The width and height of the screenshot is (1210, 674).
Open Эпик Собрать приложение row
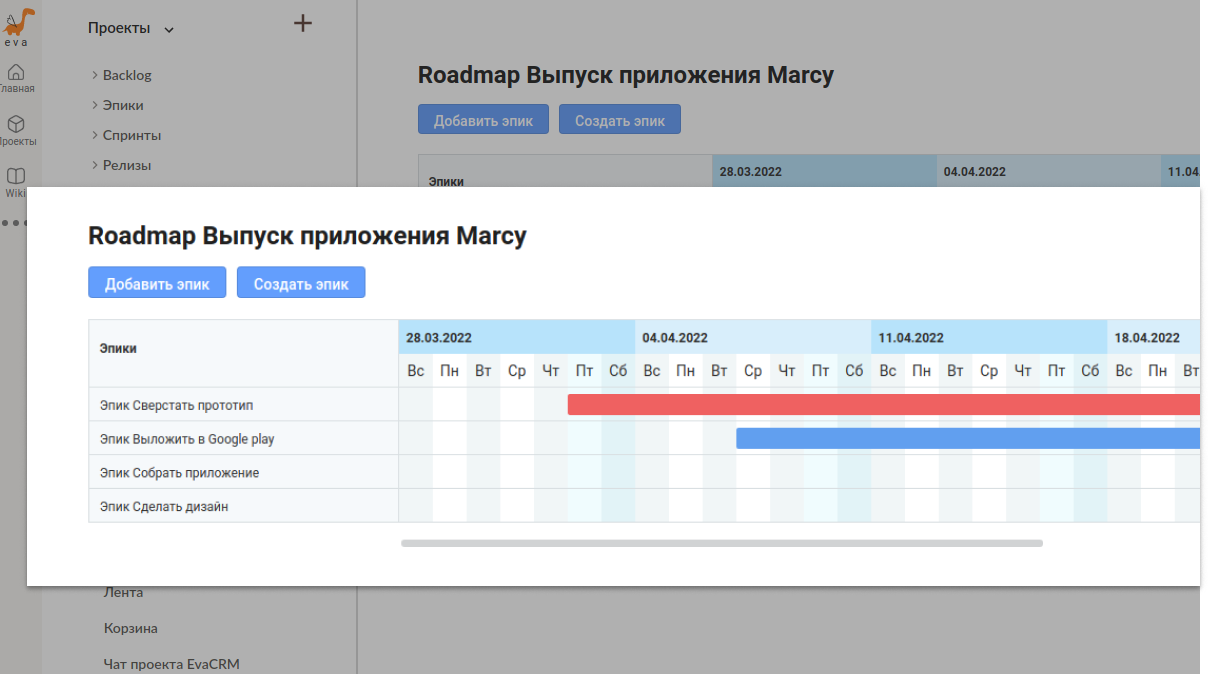[244, 472]
